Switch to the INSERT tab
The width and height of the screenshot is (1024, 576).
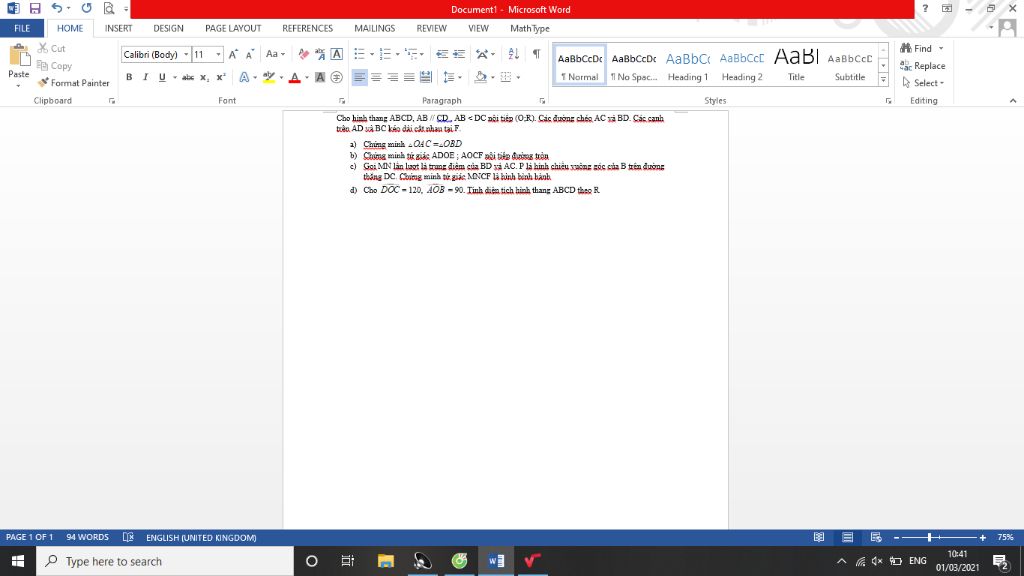(118, 28)
